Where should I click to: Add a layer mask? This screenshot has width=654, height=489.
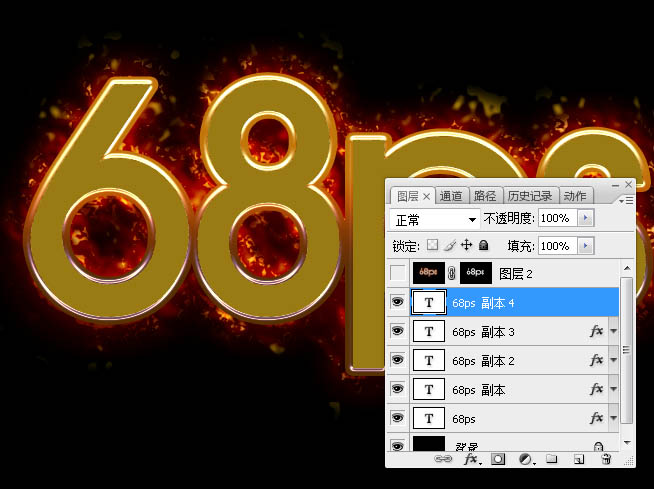point(498,460)
